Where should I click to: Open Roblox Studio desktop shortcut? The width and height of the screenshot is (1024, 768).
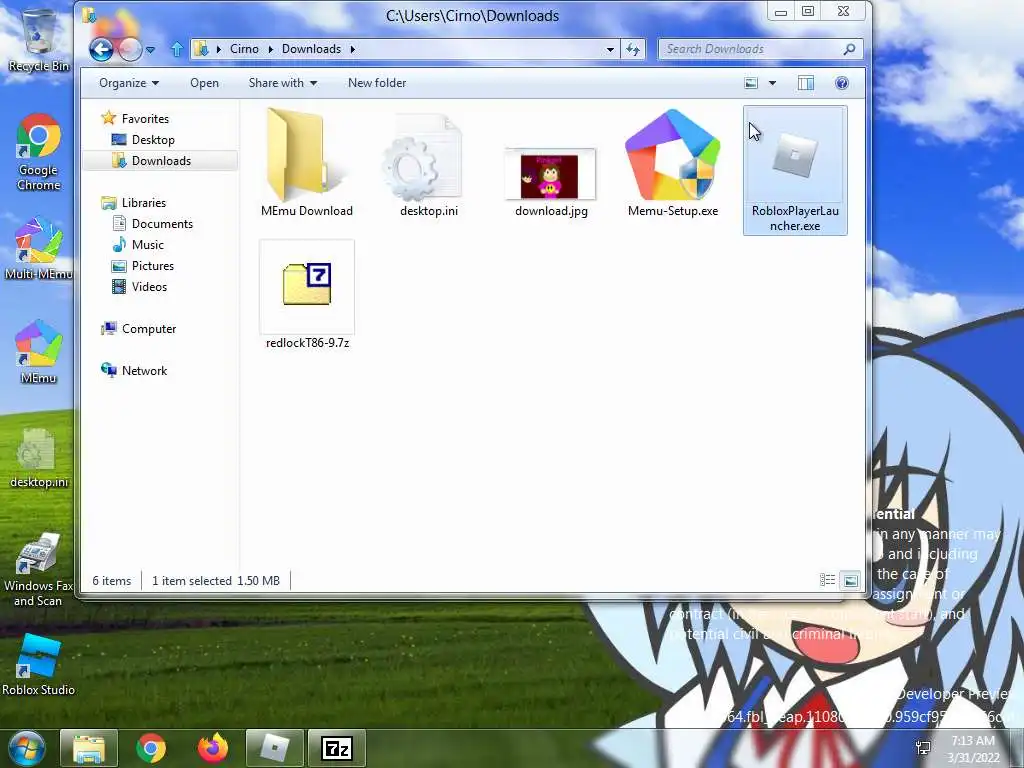(x=39, y=665)
